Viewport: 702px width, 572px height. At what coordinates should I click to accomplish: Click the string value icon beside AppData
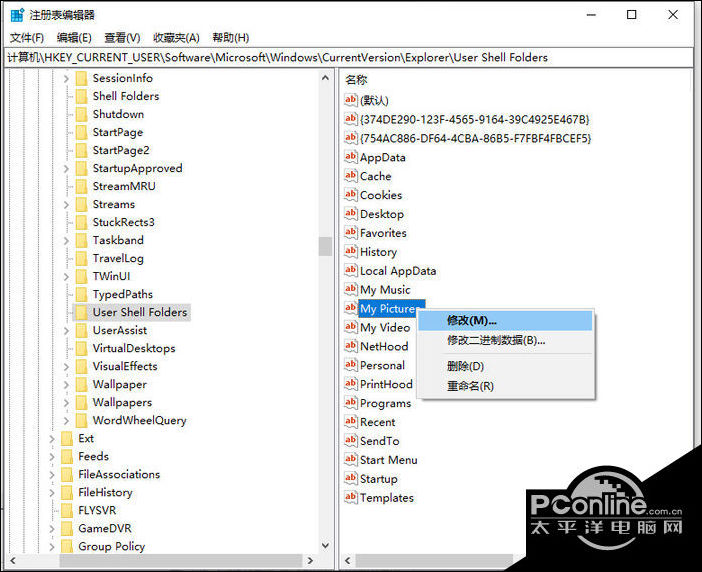(x=351, y=157)
